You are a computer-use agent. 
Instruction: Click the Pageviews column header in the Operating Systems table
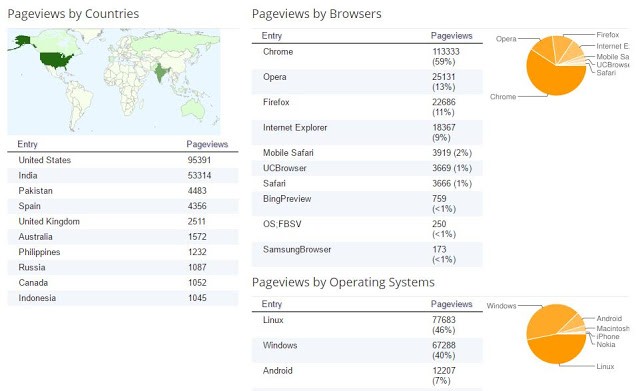tap(451, 304)
